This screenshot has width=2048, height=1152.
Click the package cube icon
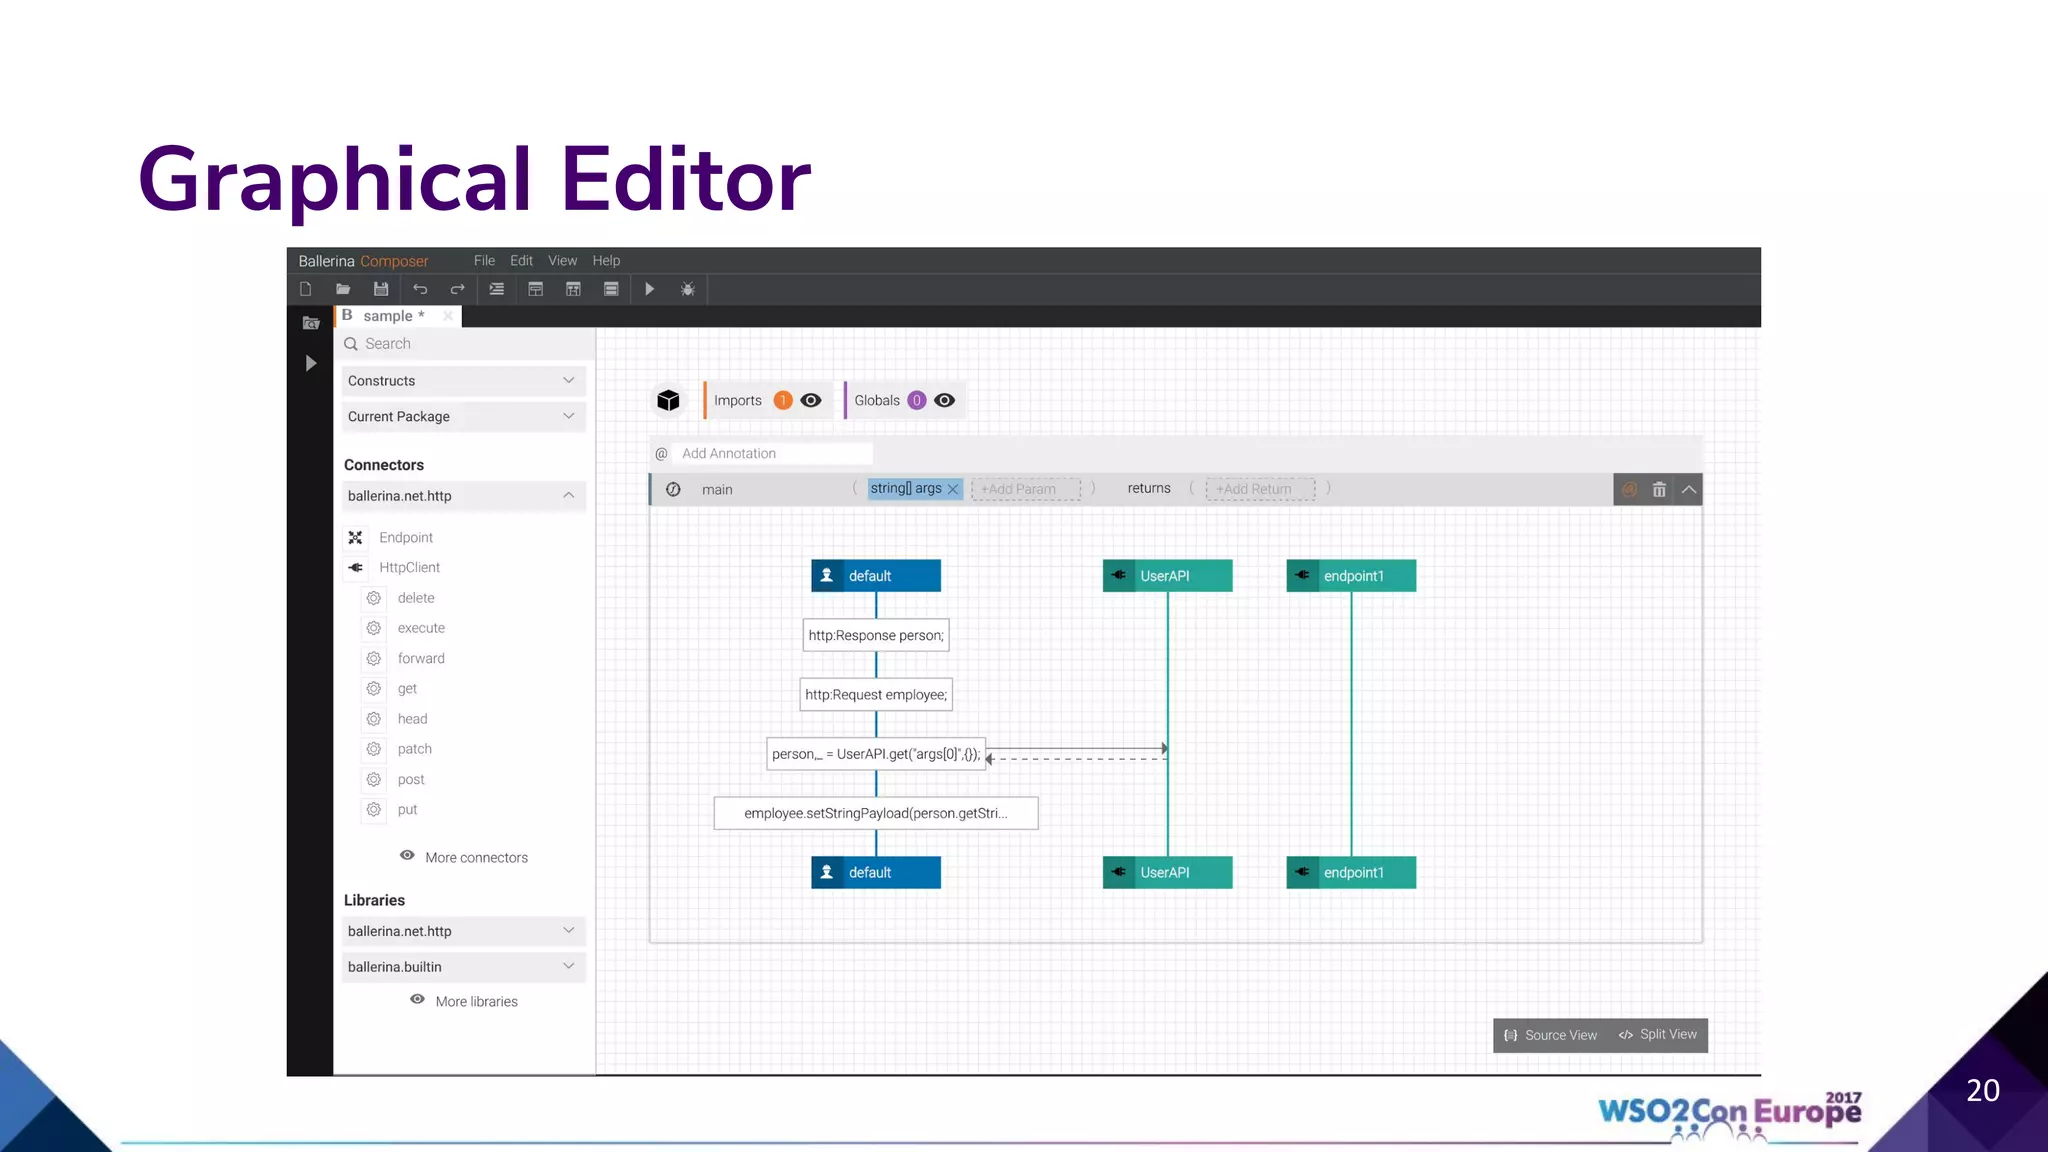pyautogui.click(x=668, y=400)
